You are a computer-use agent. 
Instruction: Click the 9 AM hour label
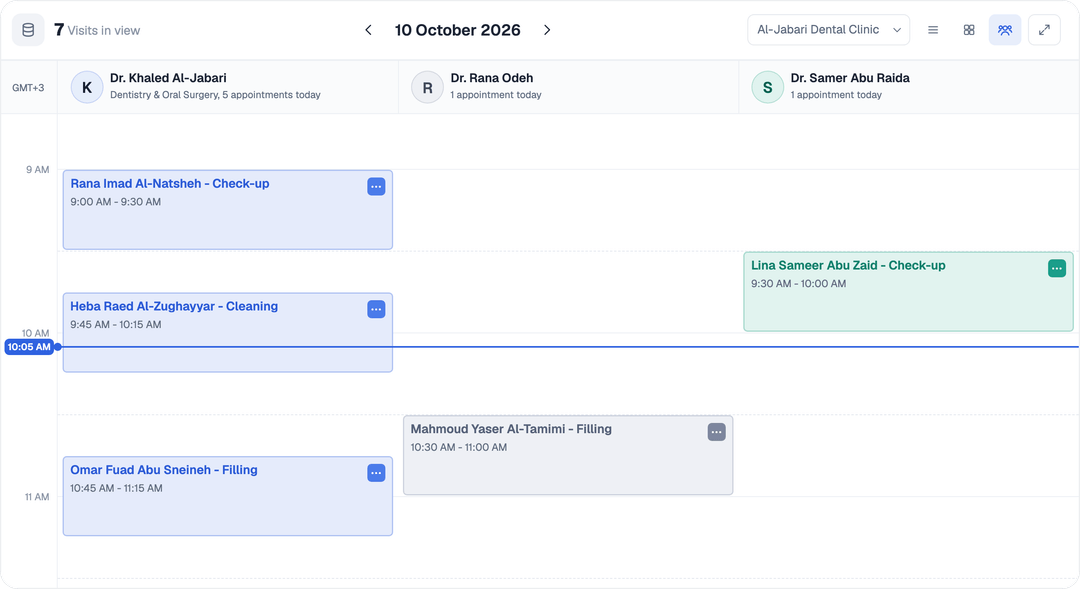(38, 169)
